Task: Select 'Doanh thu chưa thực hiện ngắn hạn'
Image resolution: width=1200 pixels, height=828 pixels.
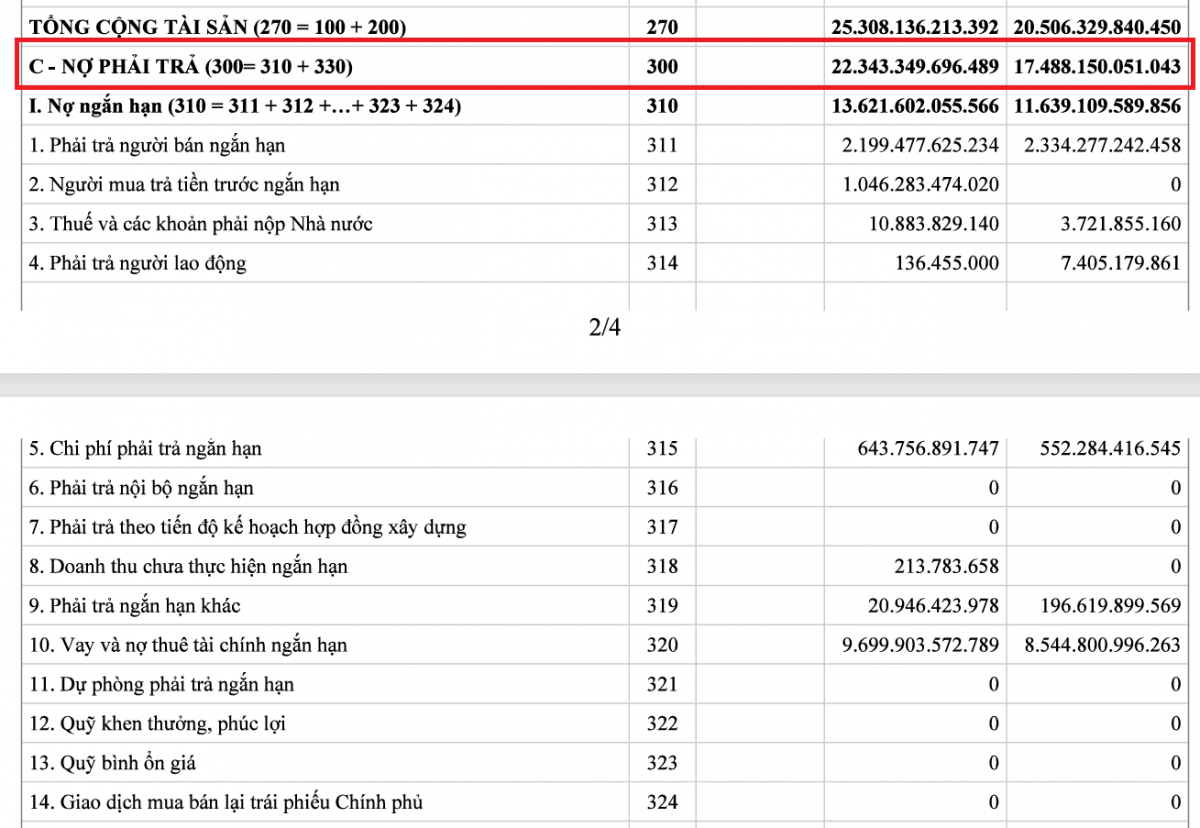Action: pyautogui.click(x=188, y=567)
